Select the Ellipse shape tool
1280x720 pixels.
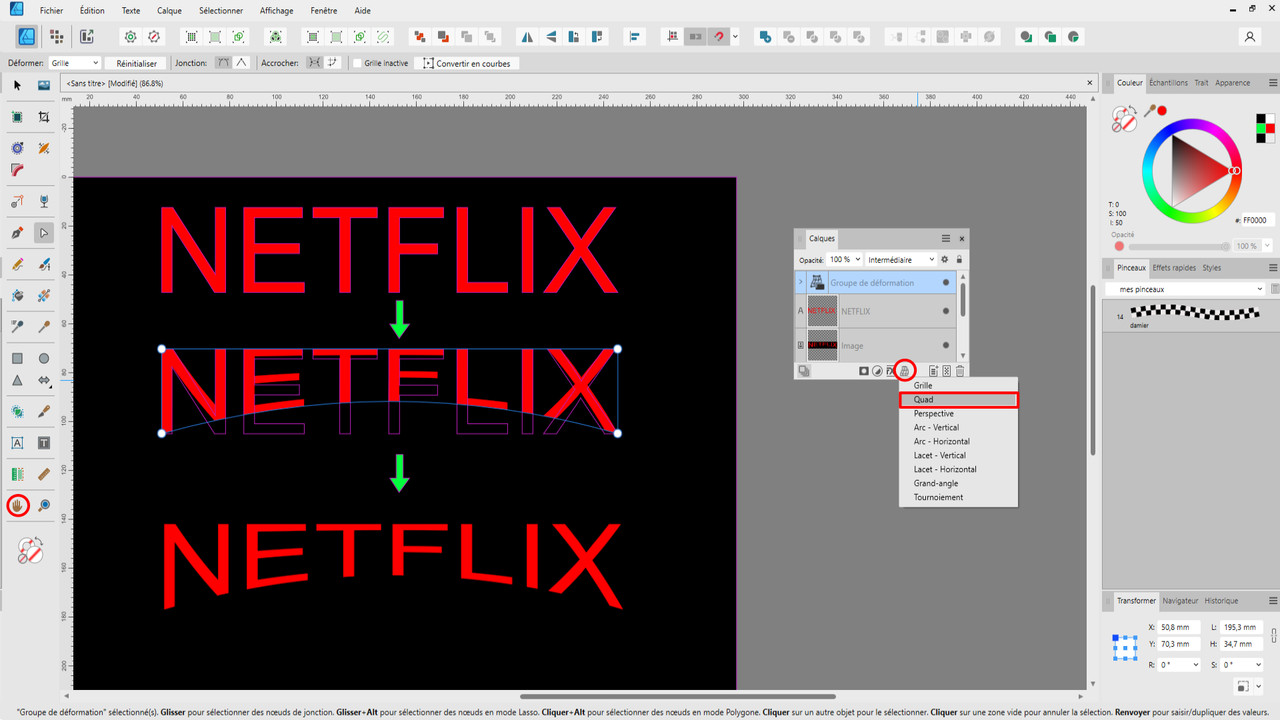tap(44, 358)
